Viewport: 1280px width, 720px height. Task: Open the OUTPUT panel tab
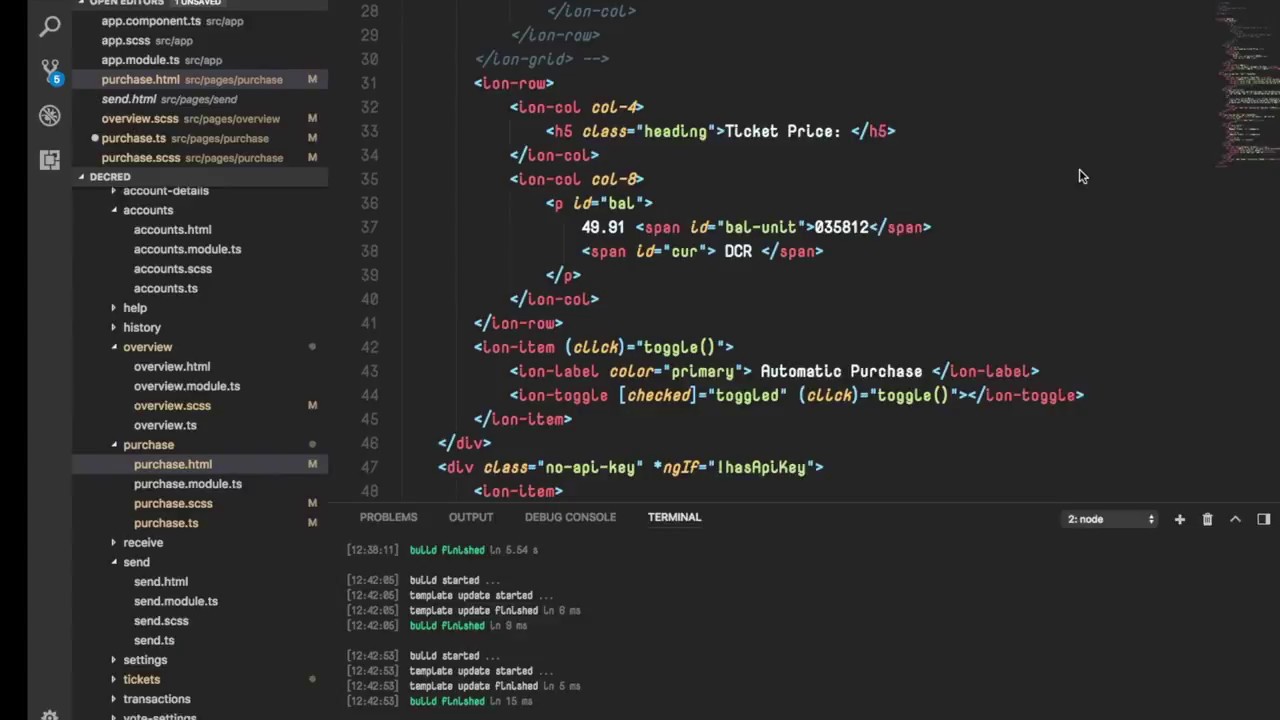(471, 517)
